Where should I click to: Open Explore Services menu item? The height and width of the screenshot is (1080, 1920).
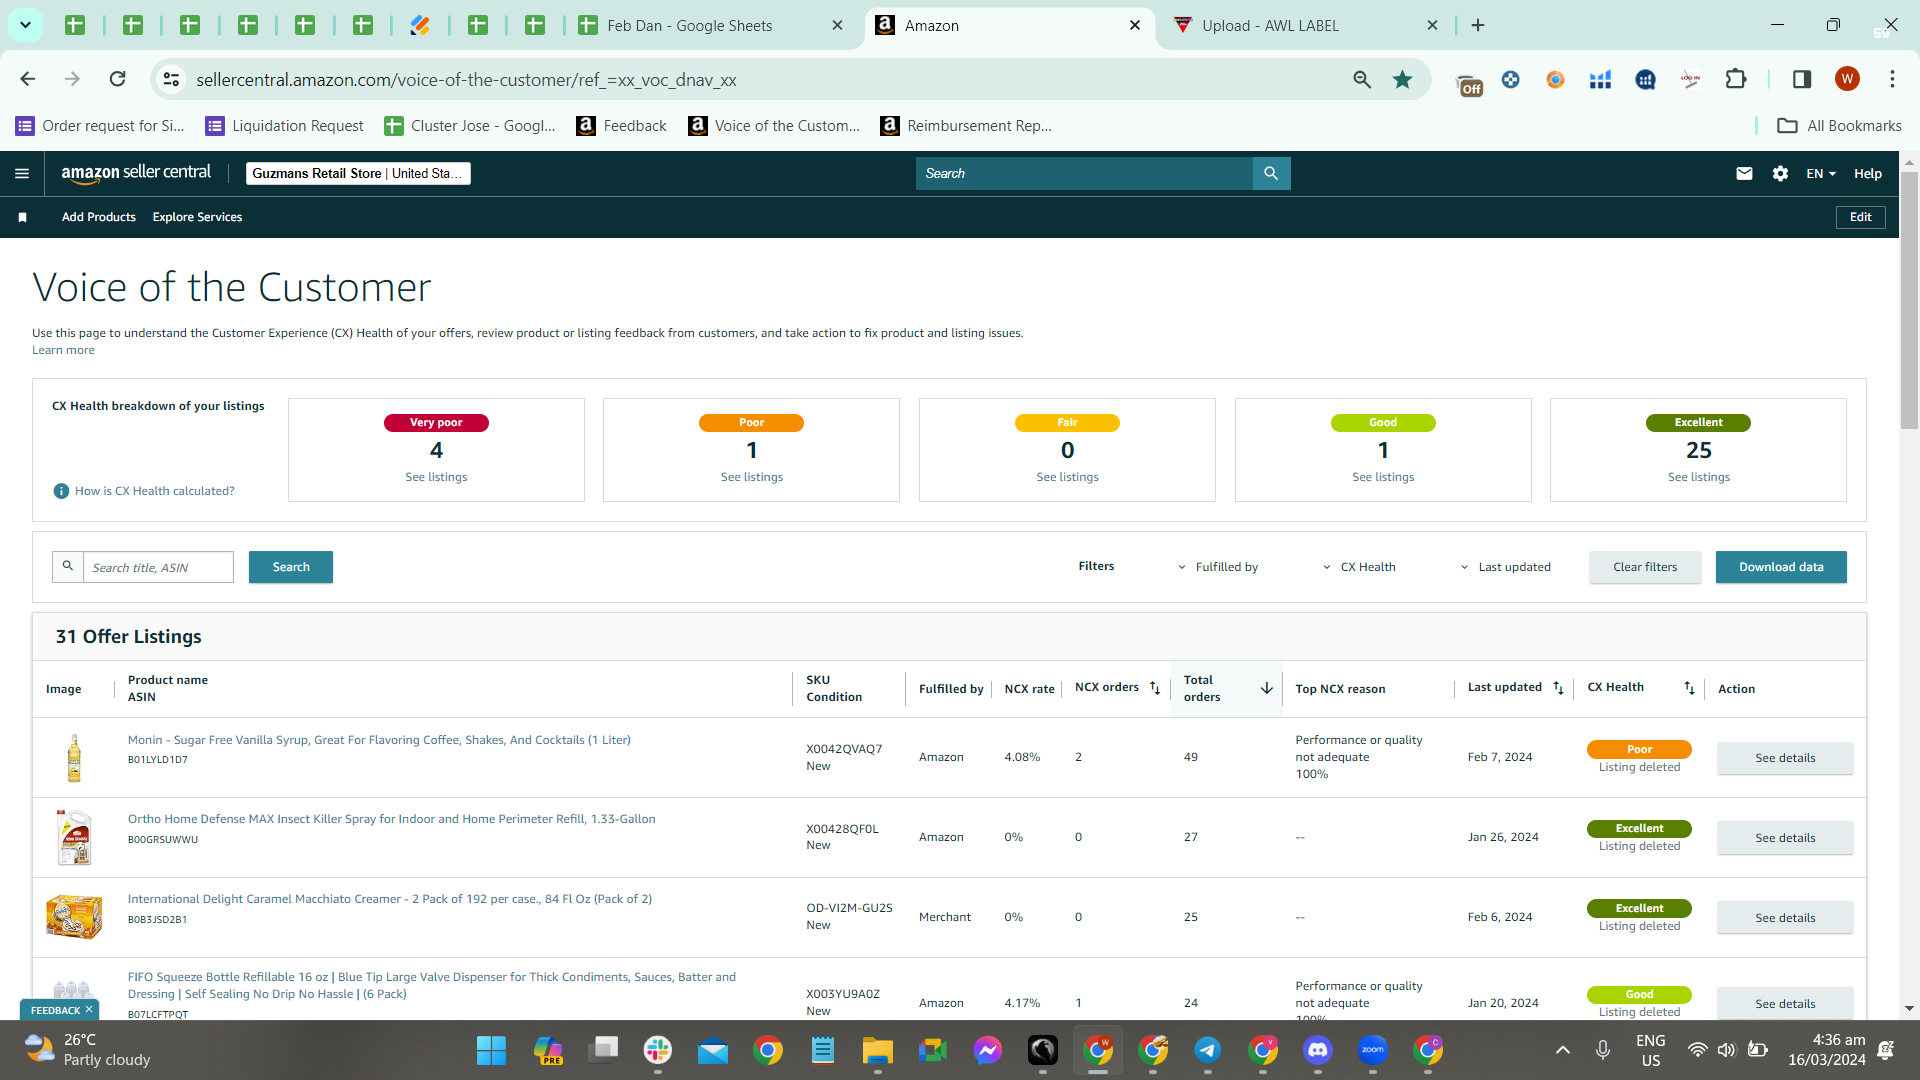point(197,217)
